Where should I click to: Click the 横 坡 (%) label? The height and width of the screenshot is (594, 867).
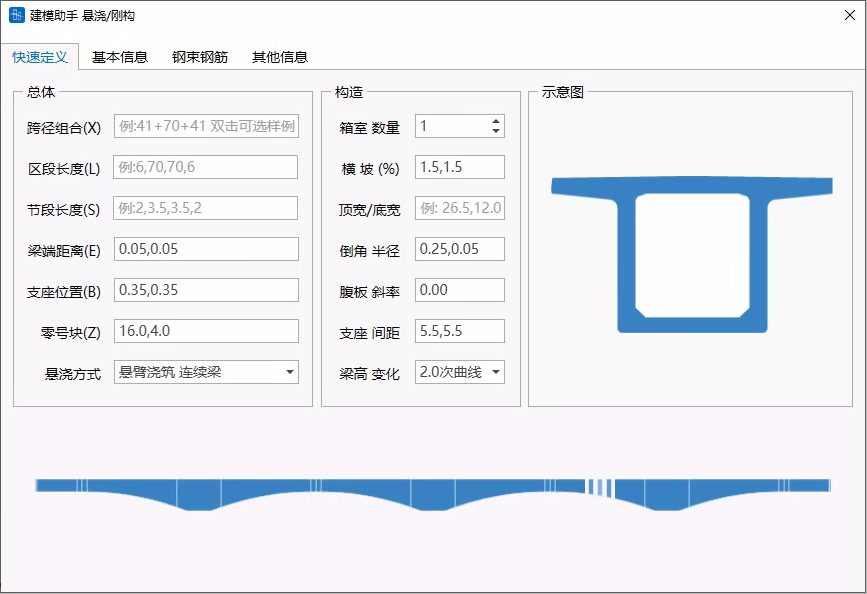point(370,169)
